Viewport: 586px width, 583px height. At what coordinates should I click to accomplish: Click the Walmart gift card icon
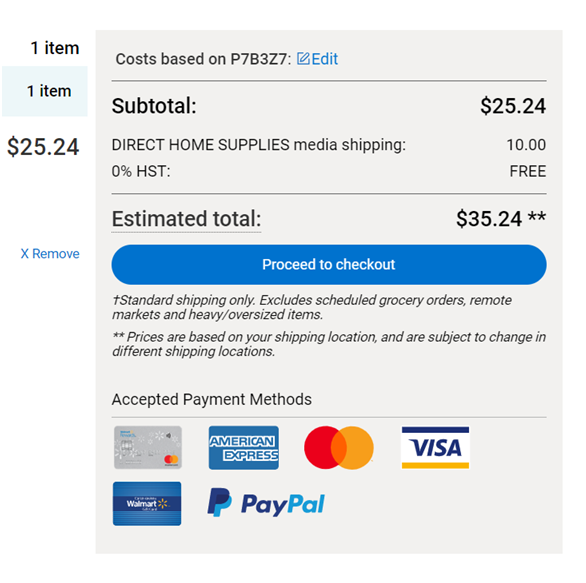(147, 504)
